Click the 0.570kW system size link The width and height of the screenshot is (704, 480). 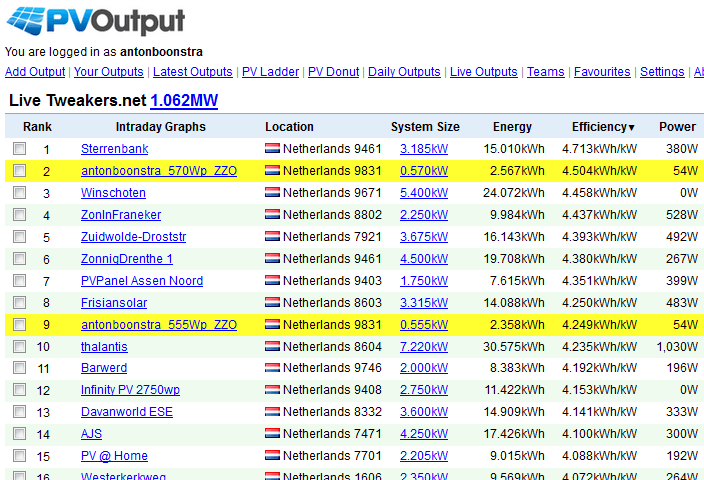click(424, 171)
